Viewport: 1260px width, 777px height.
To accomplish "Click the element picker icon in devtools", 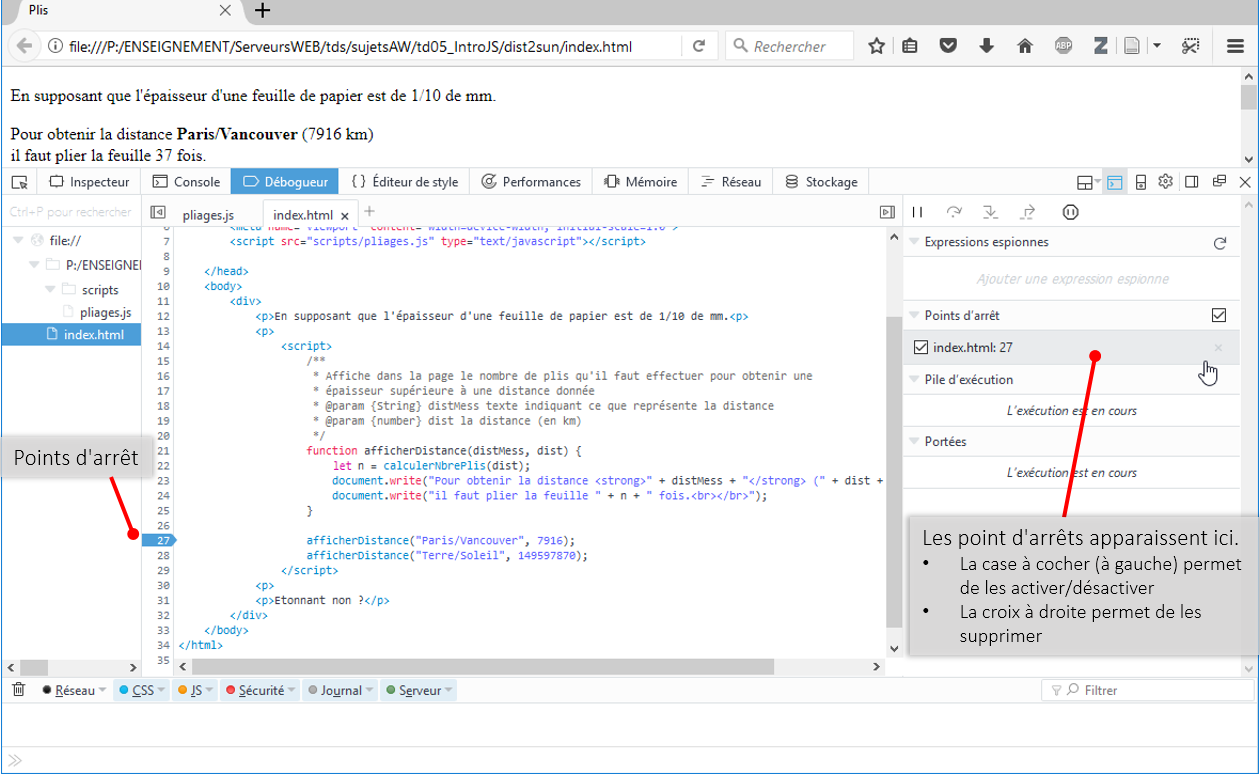I will pyautogui.click(x=19, y=182).
